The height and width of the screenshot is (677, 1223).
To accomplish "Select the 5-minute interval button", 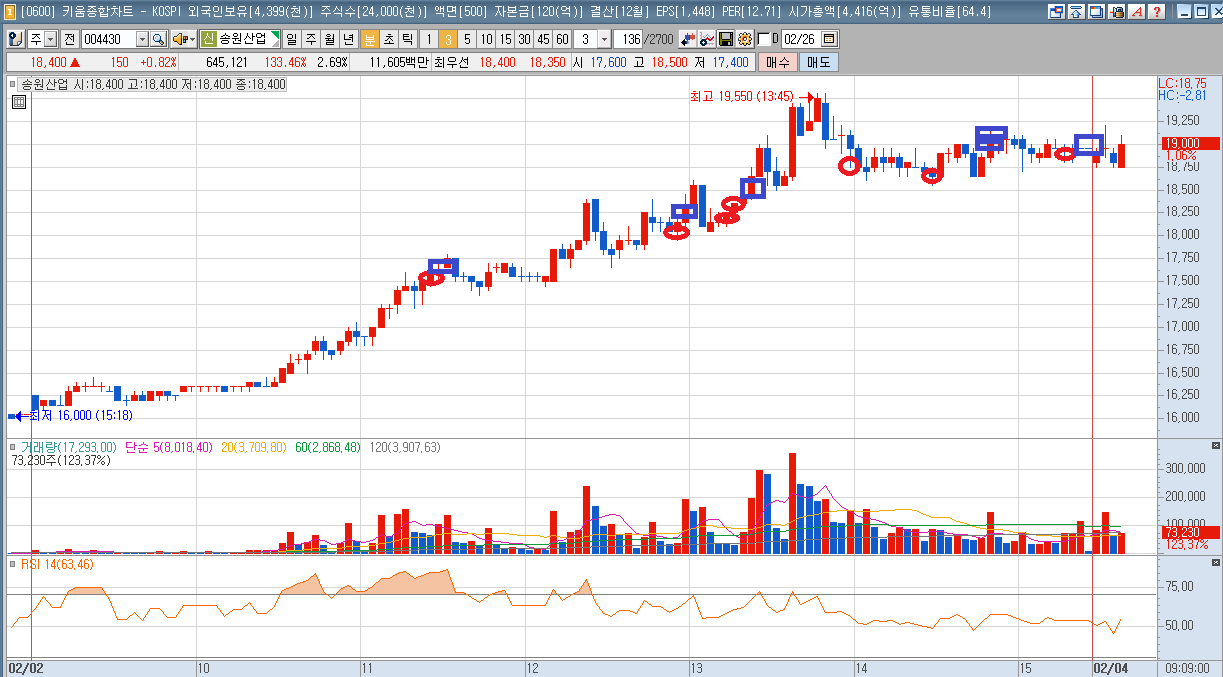I will [467, 39].
